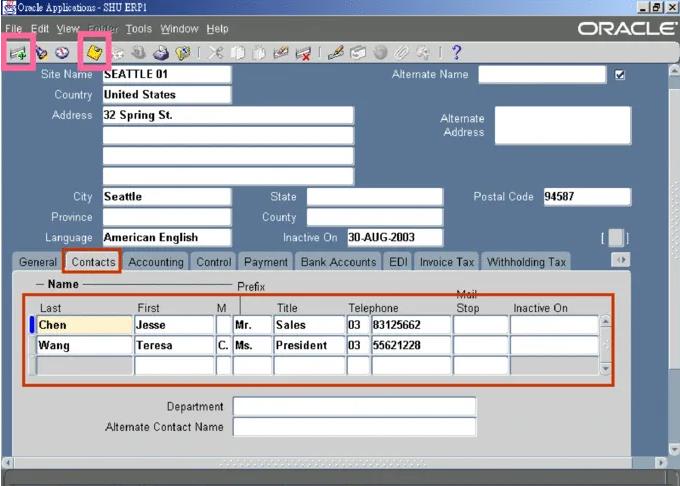Open attachments with the paperclip icon
This screenshot has width=680, height=486.
click(401, 52)
